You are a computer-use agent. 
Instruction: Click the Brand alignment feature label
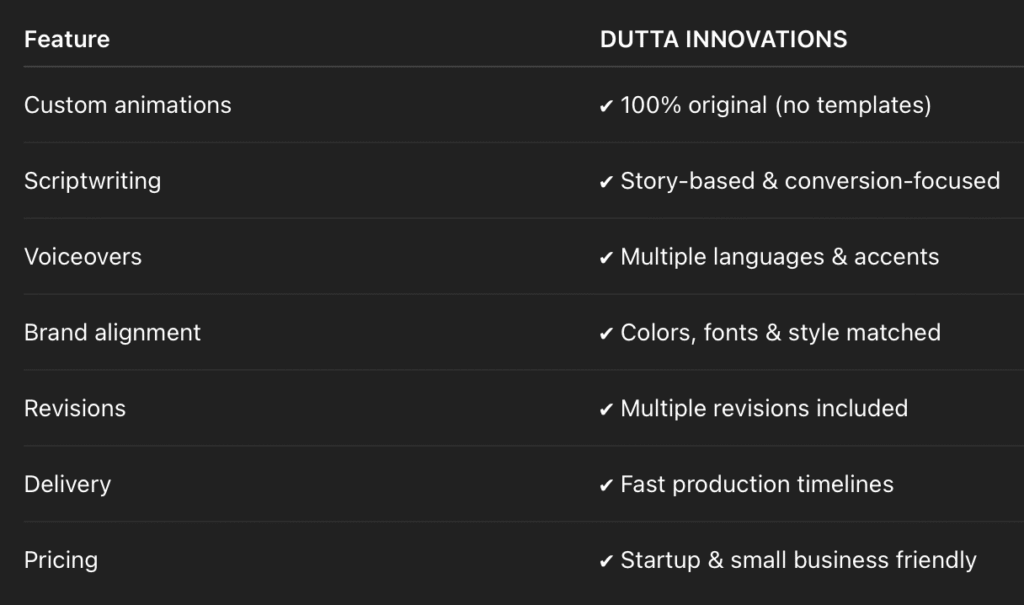pyautogui.click(x=112, y=333)
